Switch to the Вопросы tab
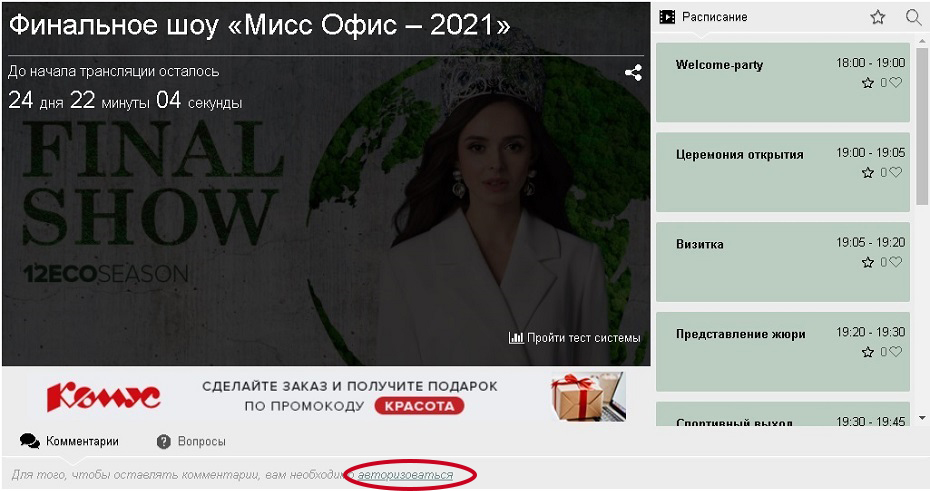The image size is (930, 491). [191, 442]
